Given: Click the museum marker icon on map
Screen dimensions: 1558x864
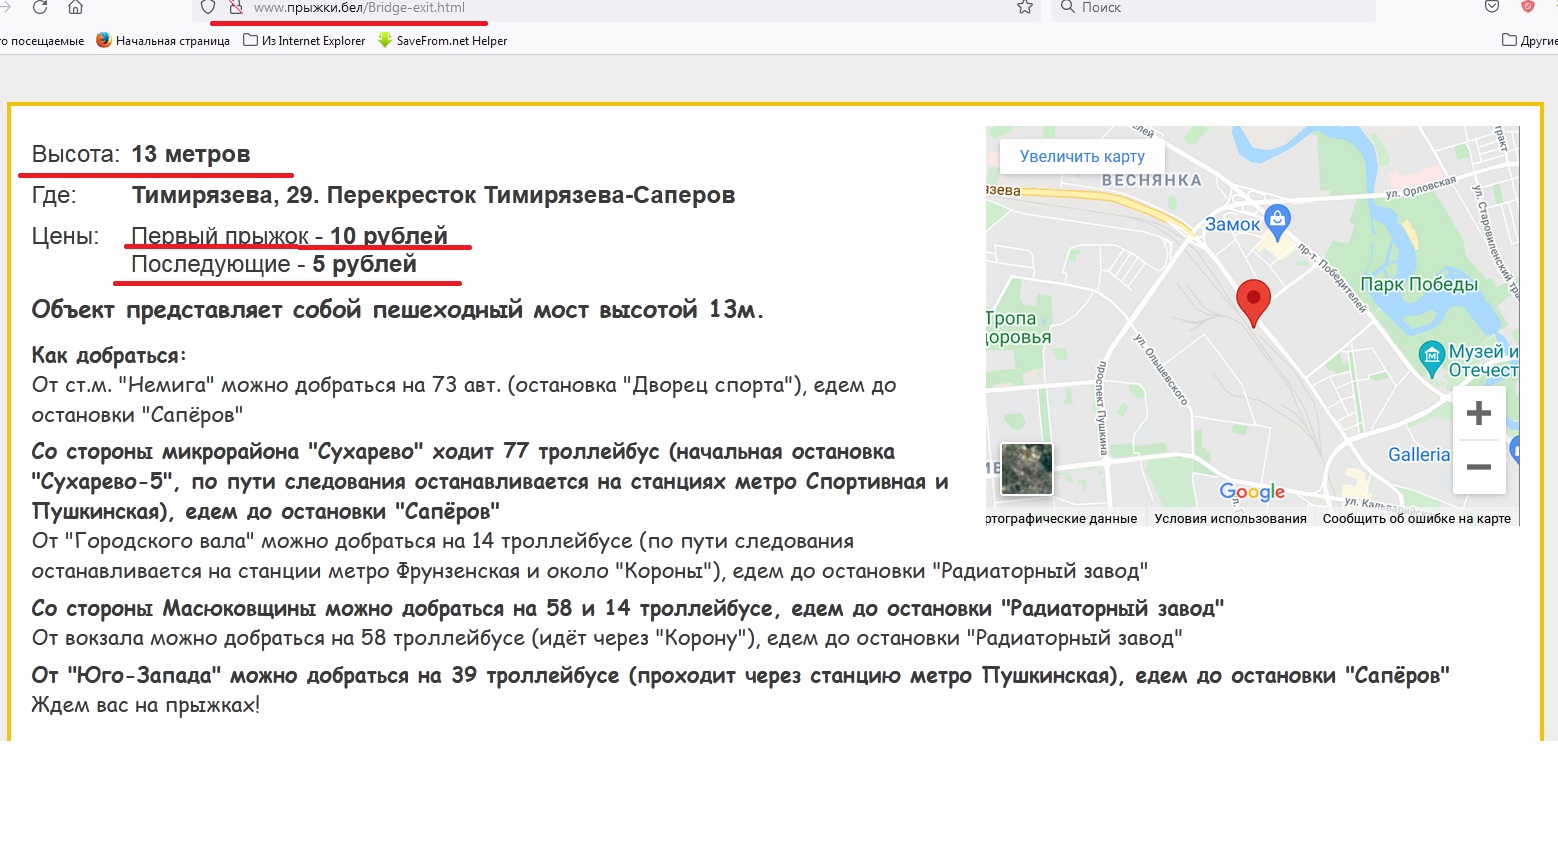Looking at the screenshot, I should coord(1431,354).
